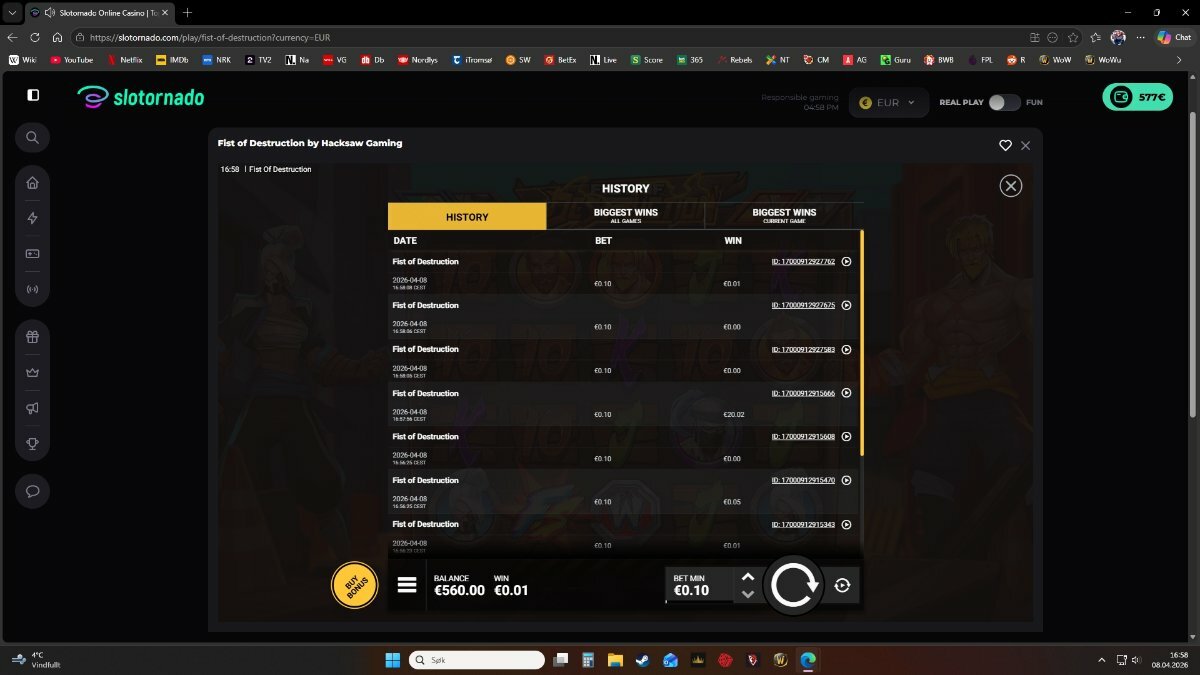Increase bet with the up arrow

point(747,577)
